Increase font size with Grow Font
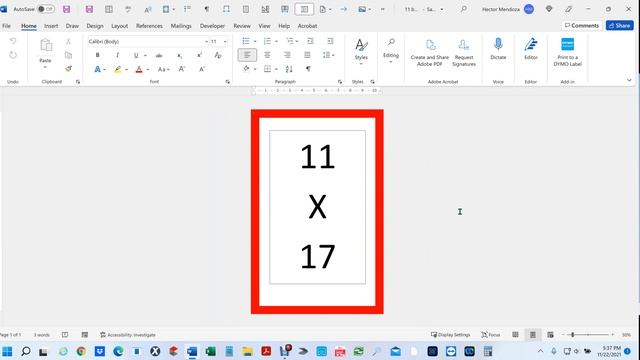 click(182, 69)
